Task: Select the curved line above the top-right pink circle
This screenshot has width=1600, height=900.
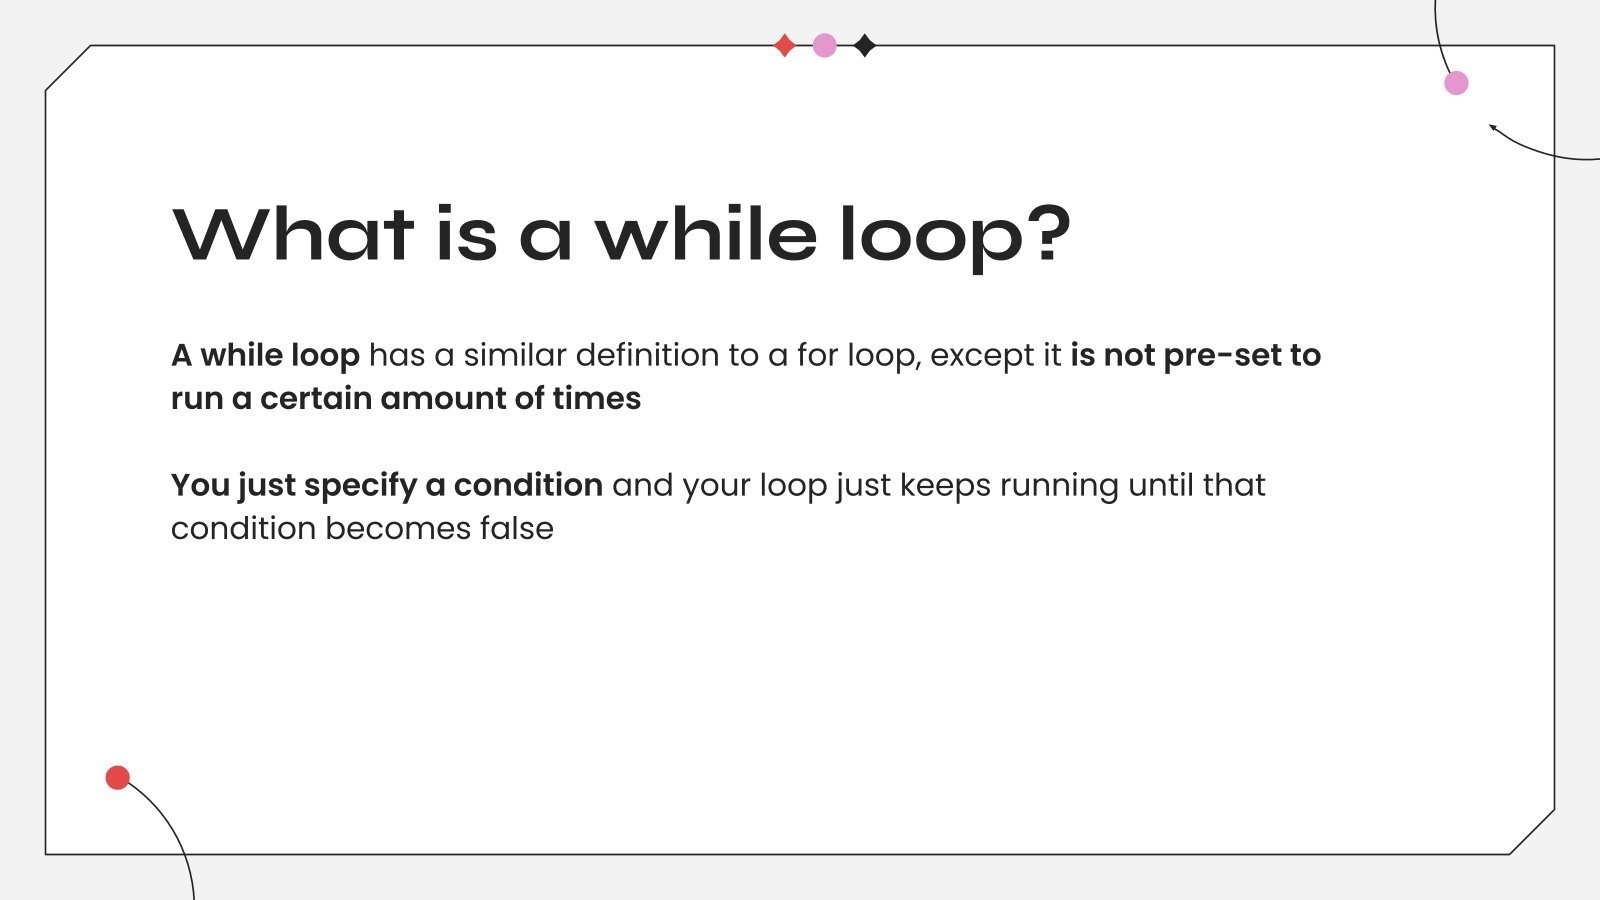Action: click(1438, 35)
